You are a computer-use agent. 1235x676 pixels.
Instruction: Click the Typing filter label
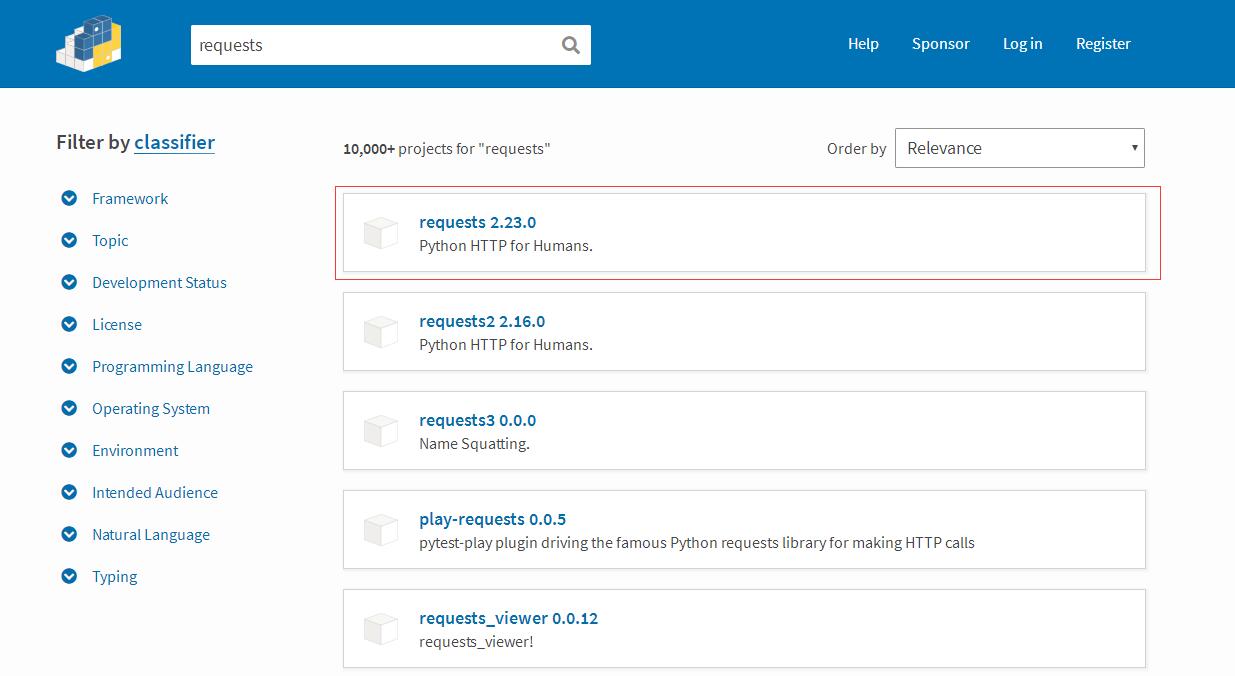(x=115, y=577)
